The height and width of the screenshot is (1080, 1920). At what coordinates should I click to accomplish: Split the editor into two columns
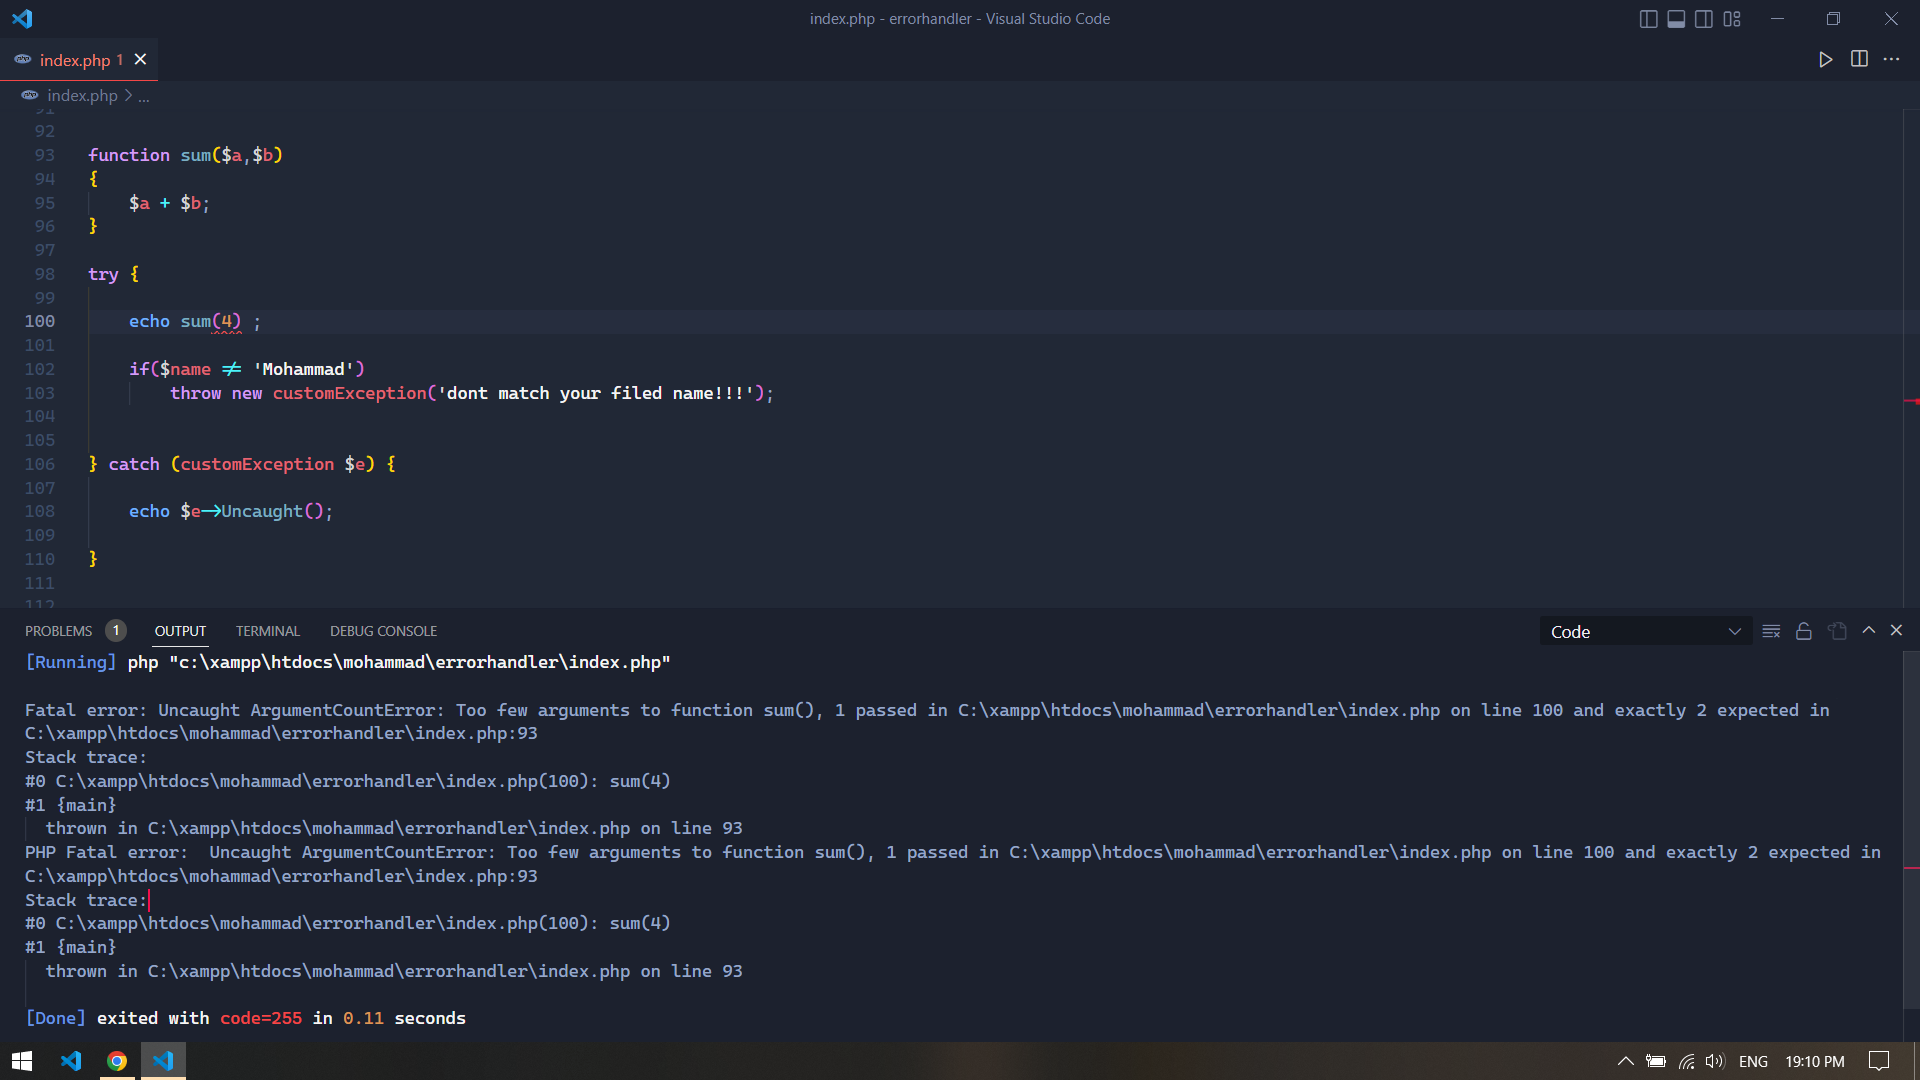[1860, 59]
